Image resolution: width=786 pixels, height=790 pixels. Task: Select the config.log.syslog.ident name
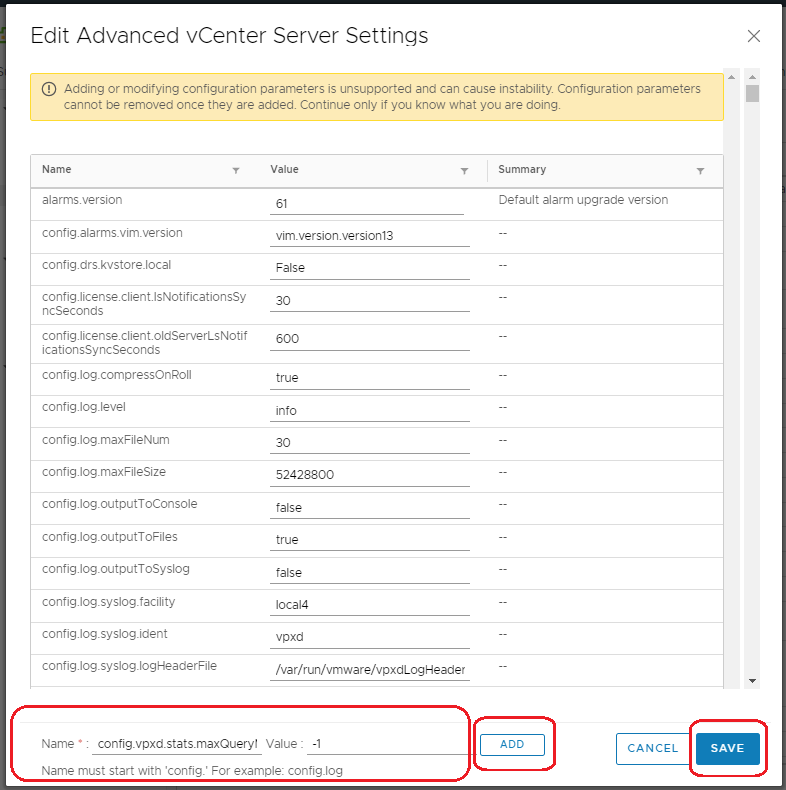coord(105,634)
